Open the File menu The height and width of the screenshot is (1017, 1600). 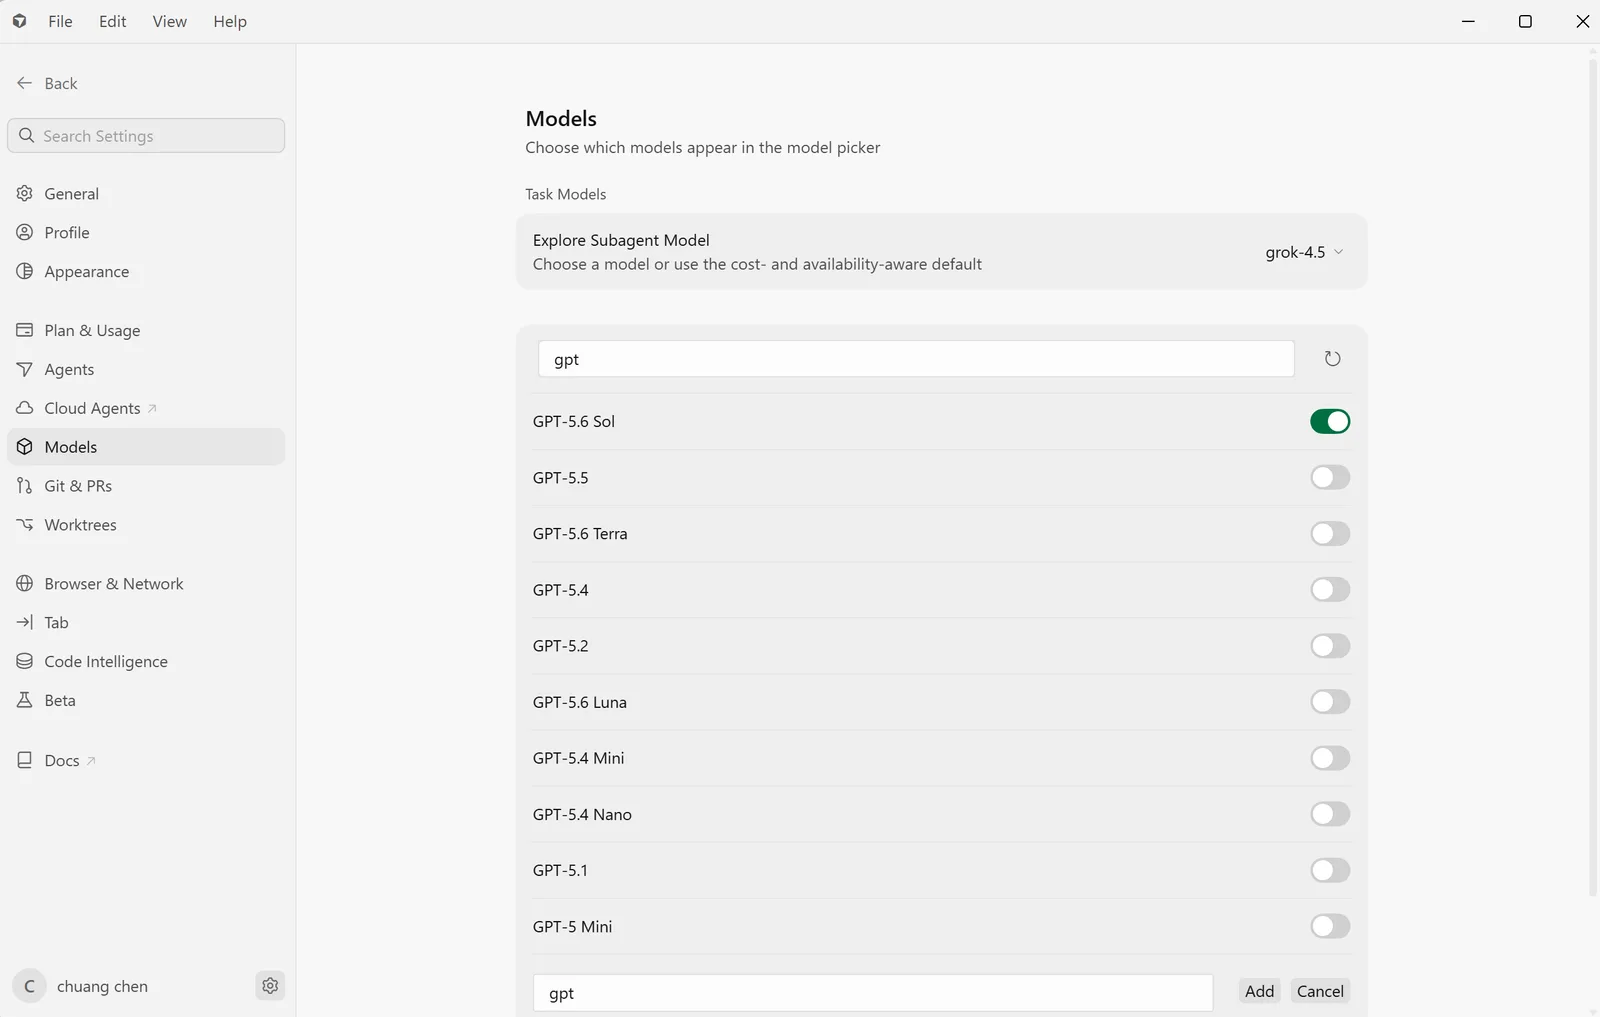point(60,21)
